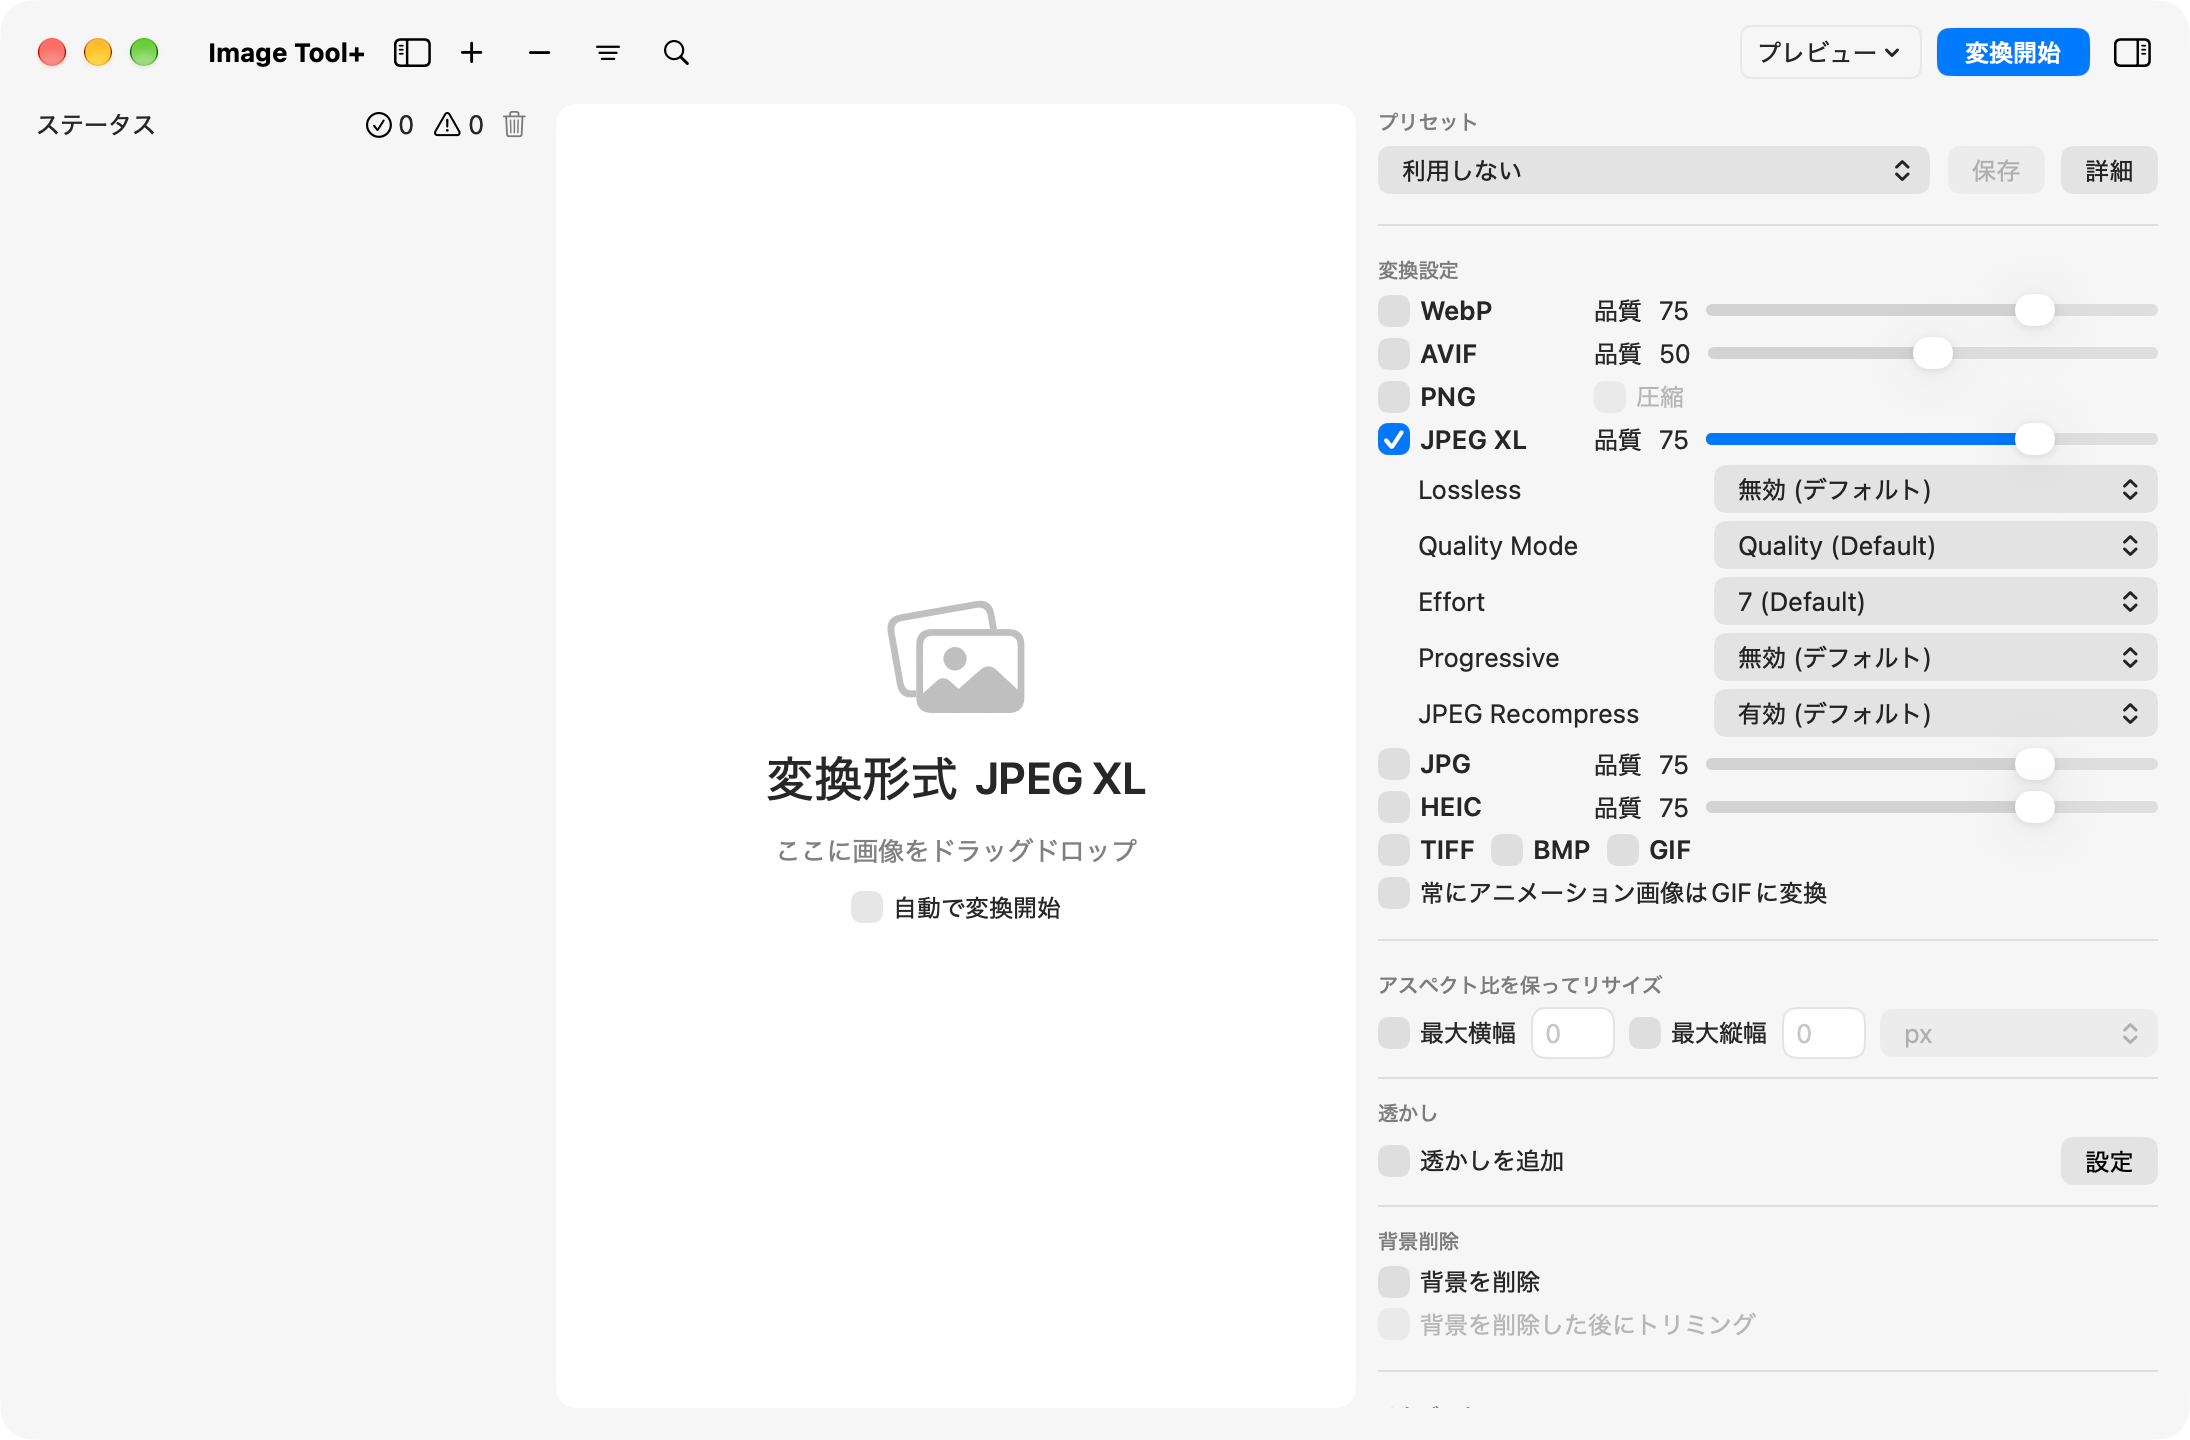Viewport: 2190px width, 1440px height.
Task: Open the filter list icon in toolbar
Action: [x=608, y=53]
